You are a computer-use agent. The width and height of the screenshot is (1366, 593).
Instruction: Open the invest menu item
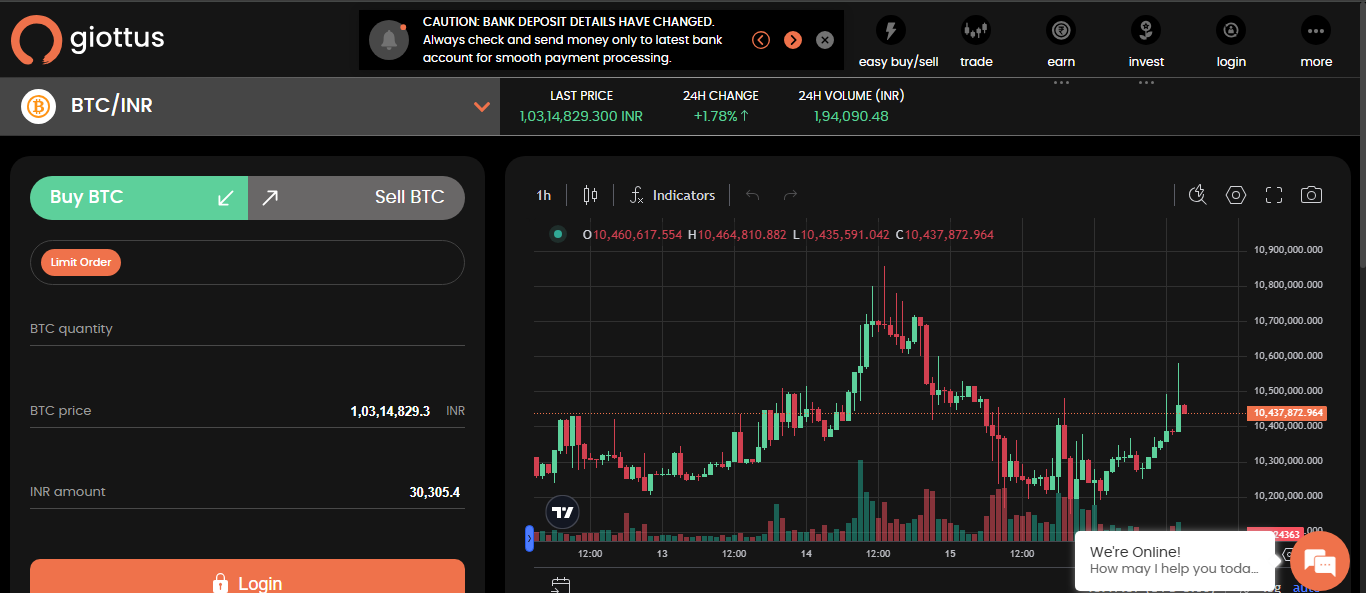pos(1146,43)
